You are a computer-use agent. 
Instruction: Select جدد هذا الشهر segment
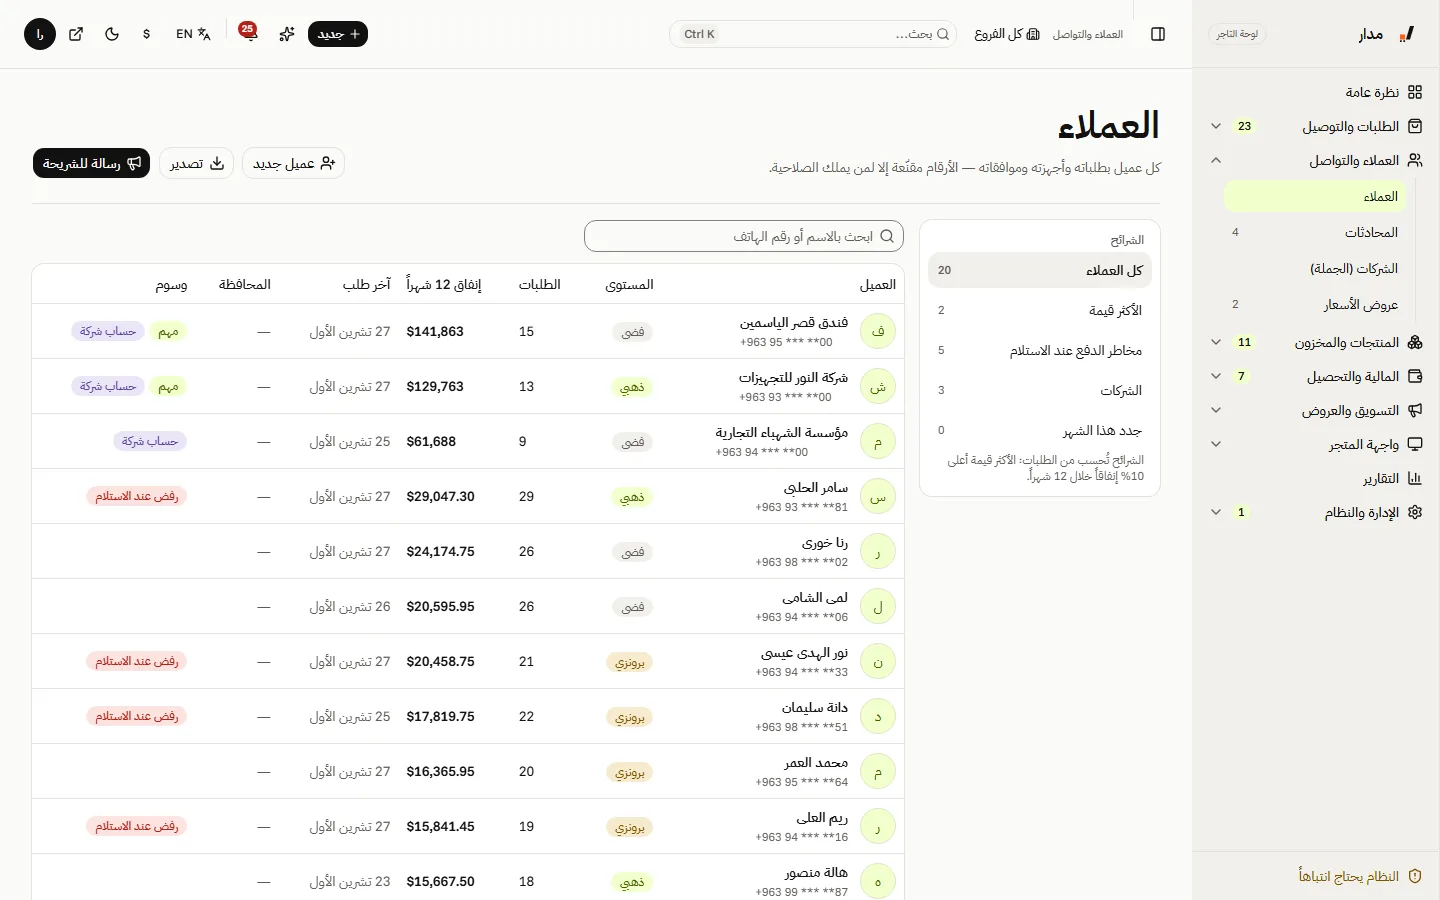tap(1040, 430)
